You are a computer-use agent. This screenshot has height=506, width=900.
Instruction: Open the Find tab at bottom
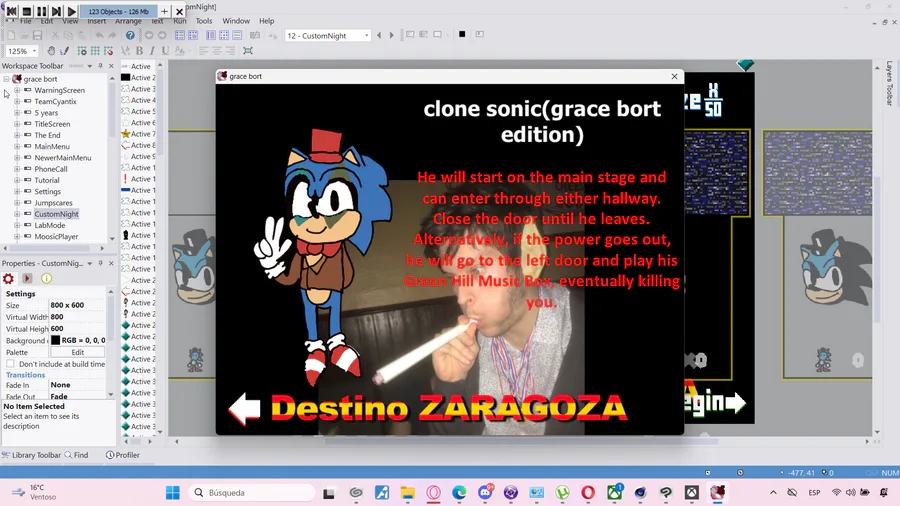pyautogui.click(x=76, y=455)
